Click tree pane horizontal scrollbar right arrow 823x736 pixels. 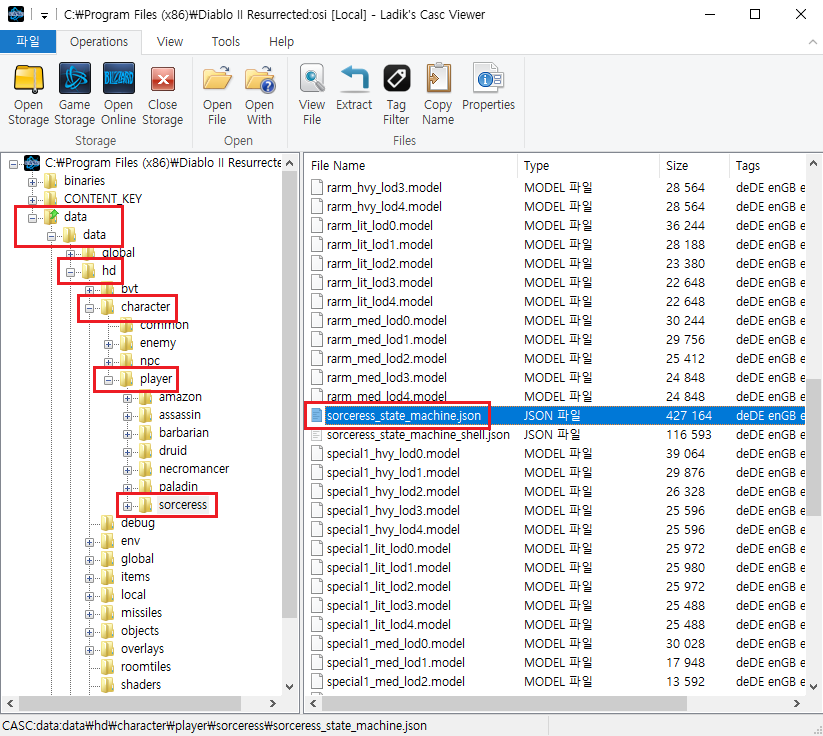tap(272, 703)
